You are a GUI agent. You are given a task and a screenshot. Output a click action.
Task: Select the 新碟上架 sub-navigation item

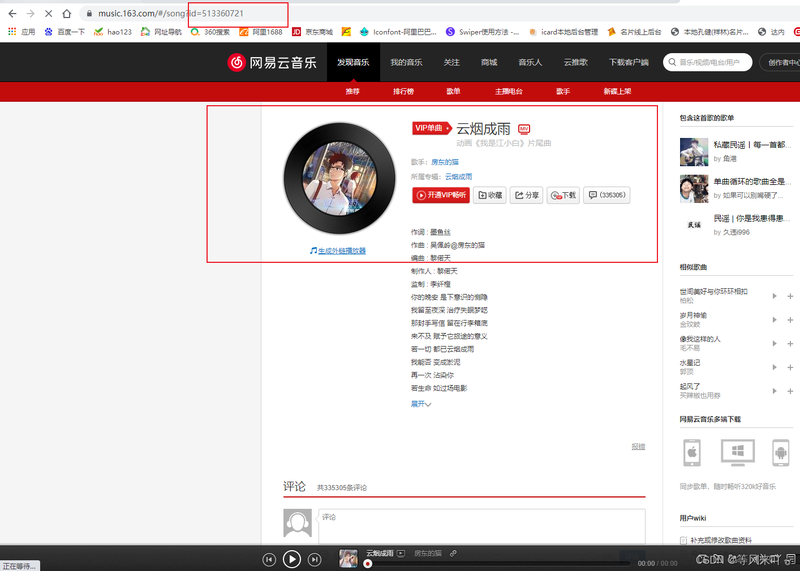pos(617,91)
